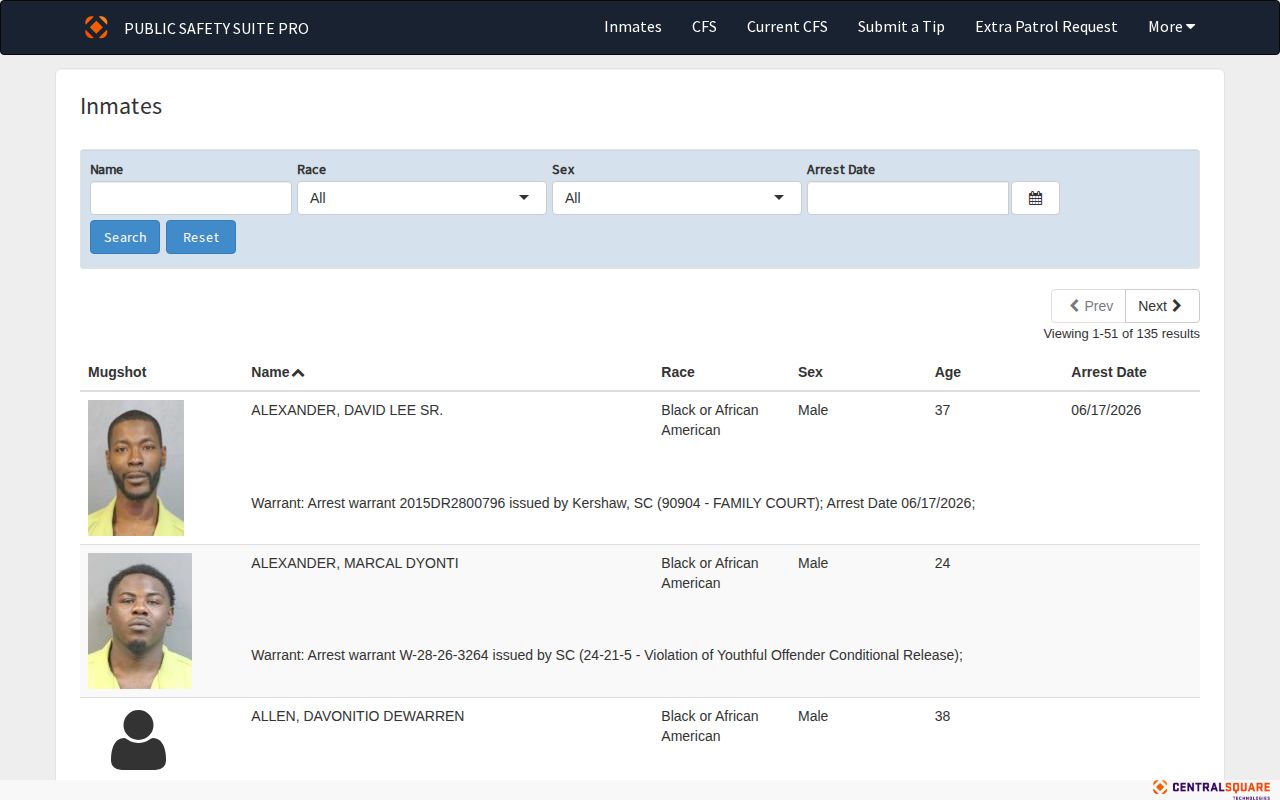Open the Submit a Tip page
The width and height of the screenshot is (1280, 800).
[x=901, y=27]
